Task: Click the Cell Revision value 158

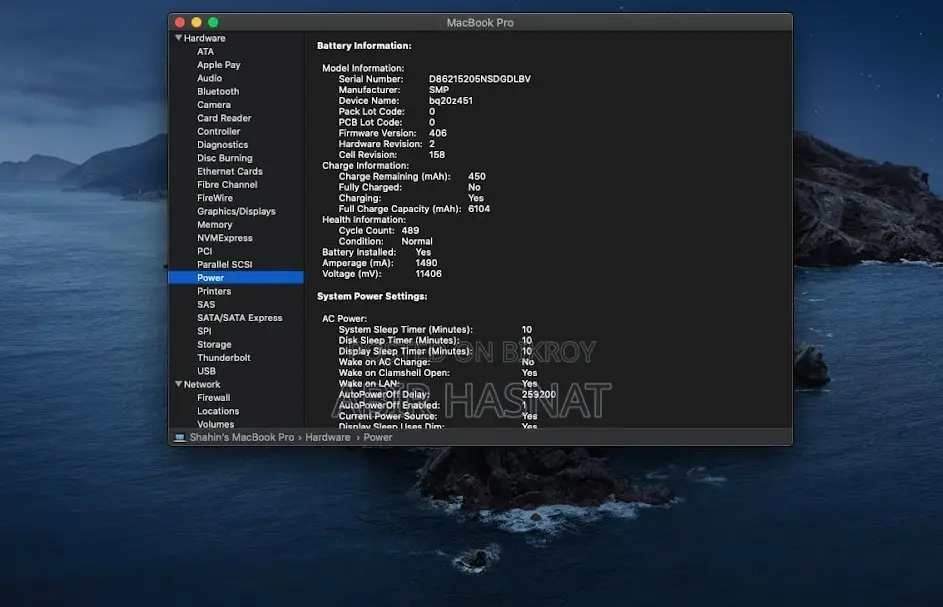Action: coord(437,155)
